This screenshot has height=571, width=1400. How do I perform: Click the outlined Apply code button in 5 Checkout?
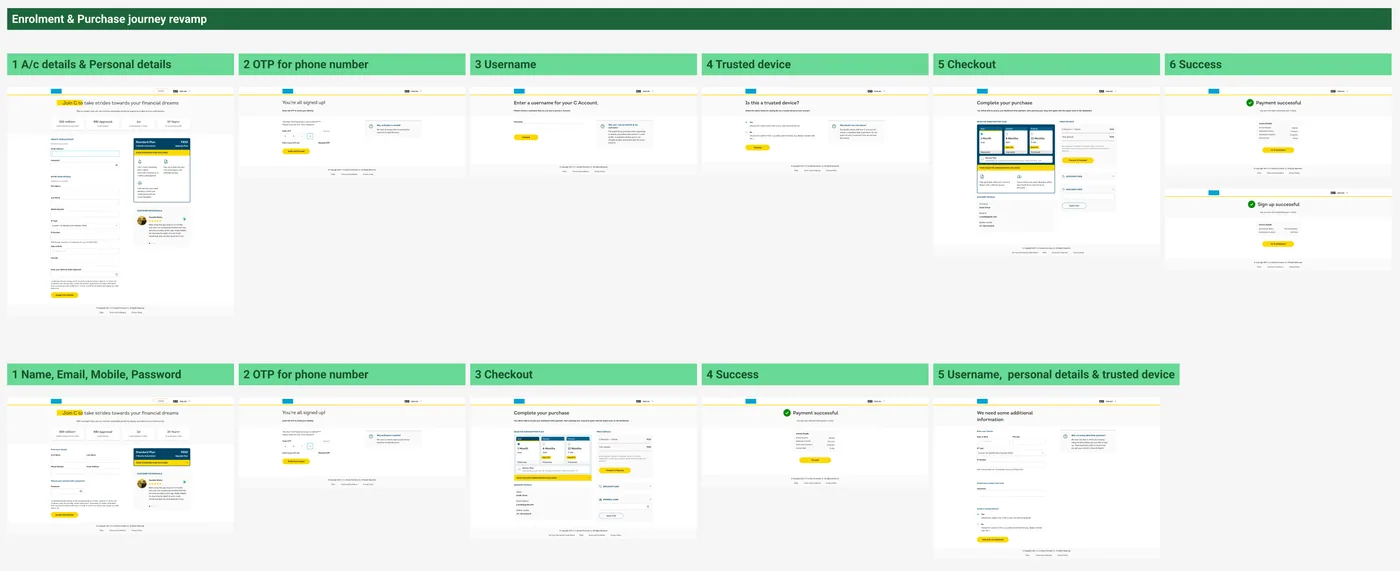pos(1074,205)
